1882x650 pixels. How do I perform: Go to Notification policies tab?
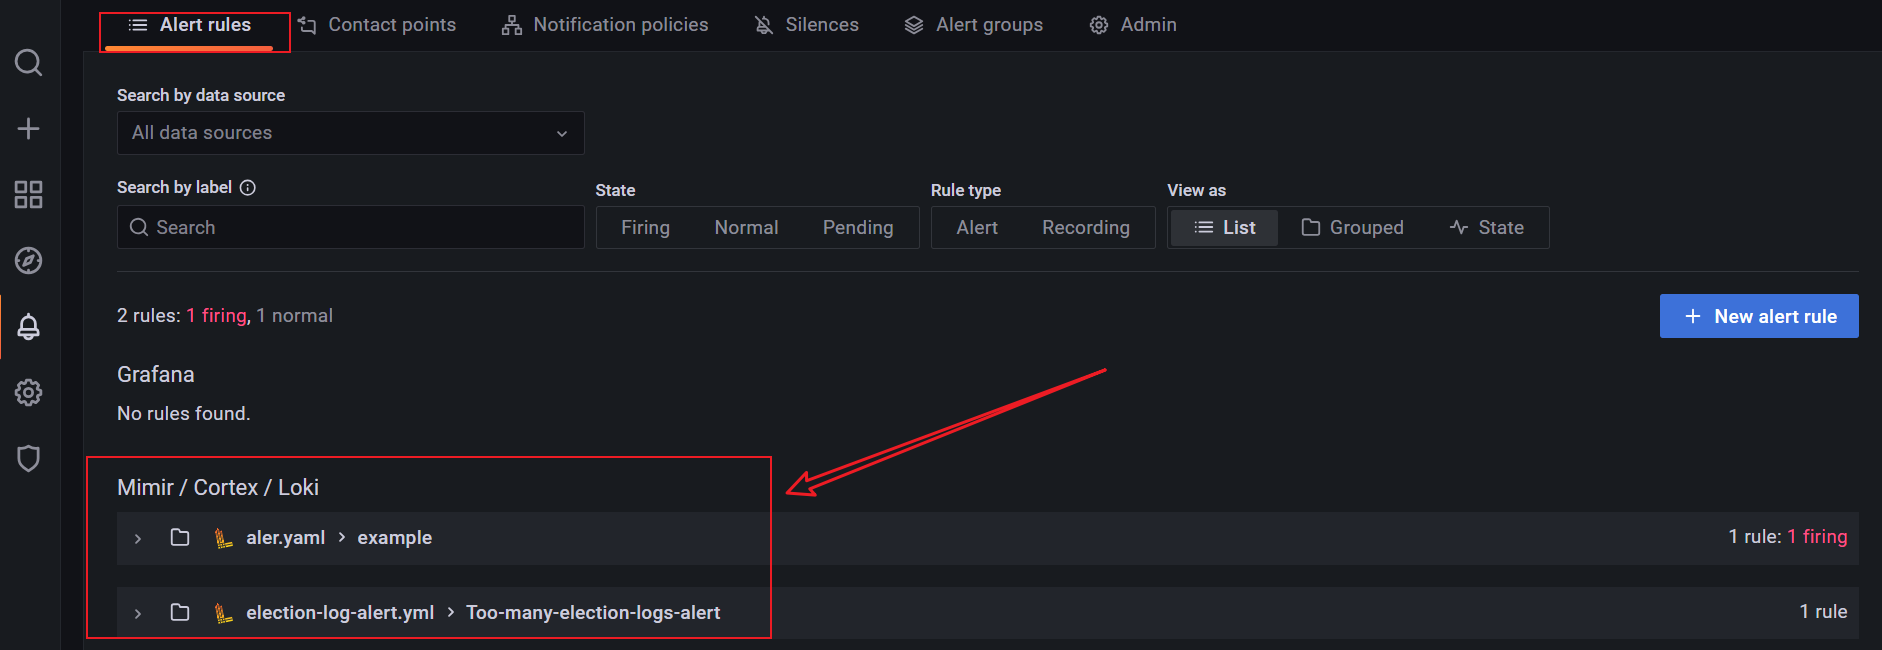605,25
